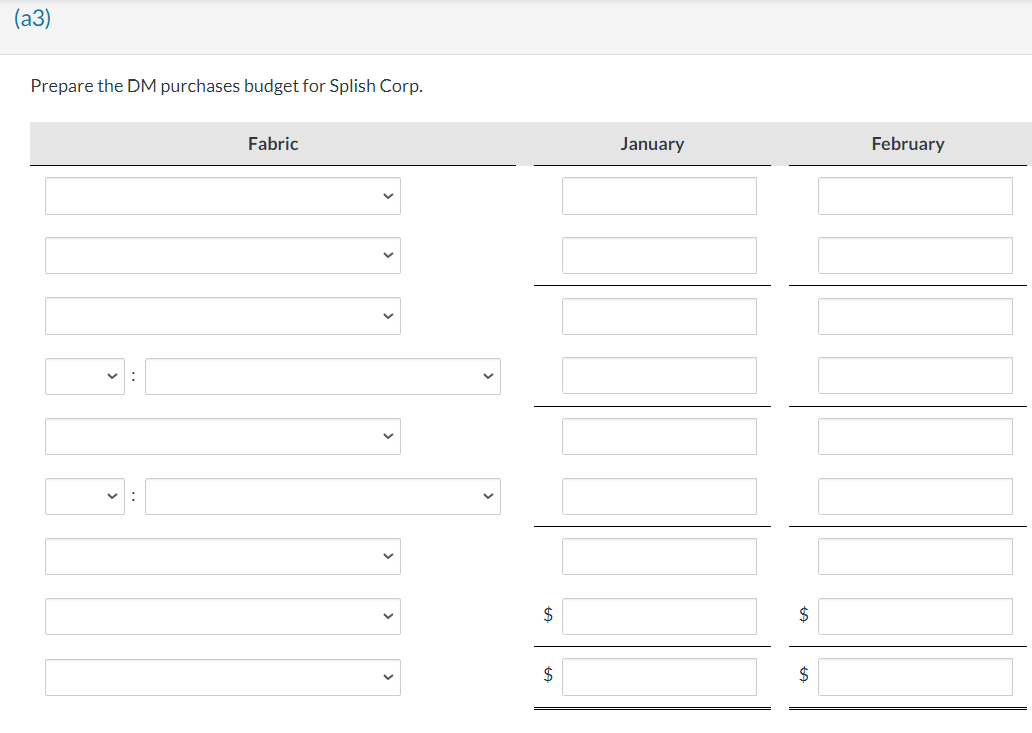Viewport: 1032px width, 733px height.
Task: Open the third row label dropdown
Action: 222,316
